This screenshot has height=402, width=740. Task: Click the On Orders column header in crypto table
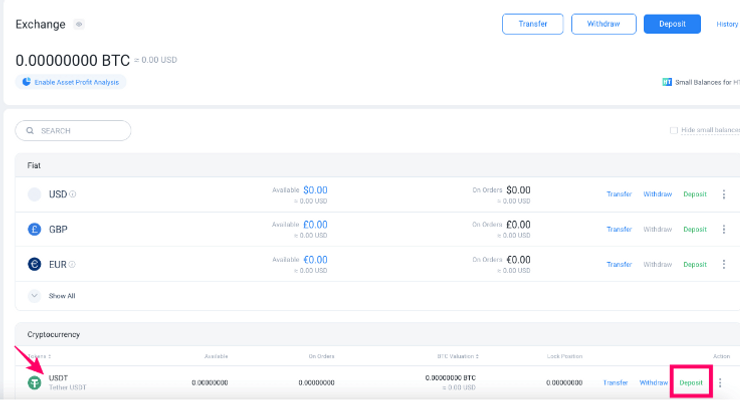click(321, 356)
